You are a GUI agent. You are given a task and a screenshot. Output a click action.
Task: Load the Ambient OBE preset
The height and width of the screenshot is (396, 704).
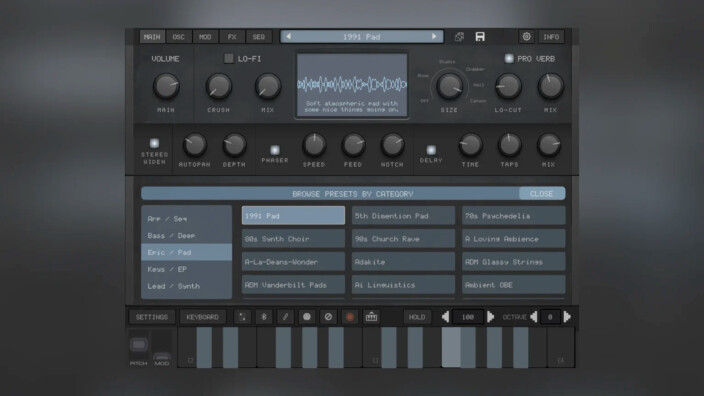(x=514, y=285)
